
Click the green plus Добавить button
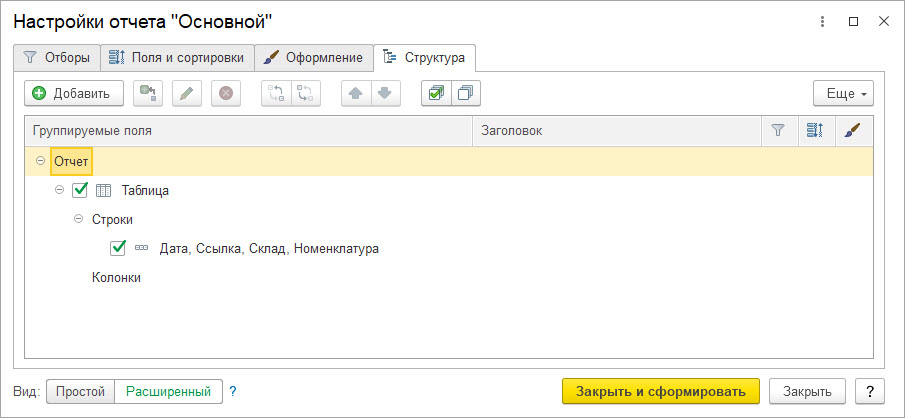coord(74,93)
